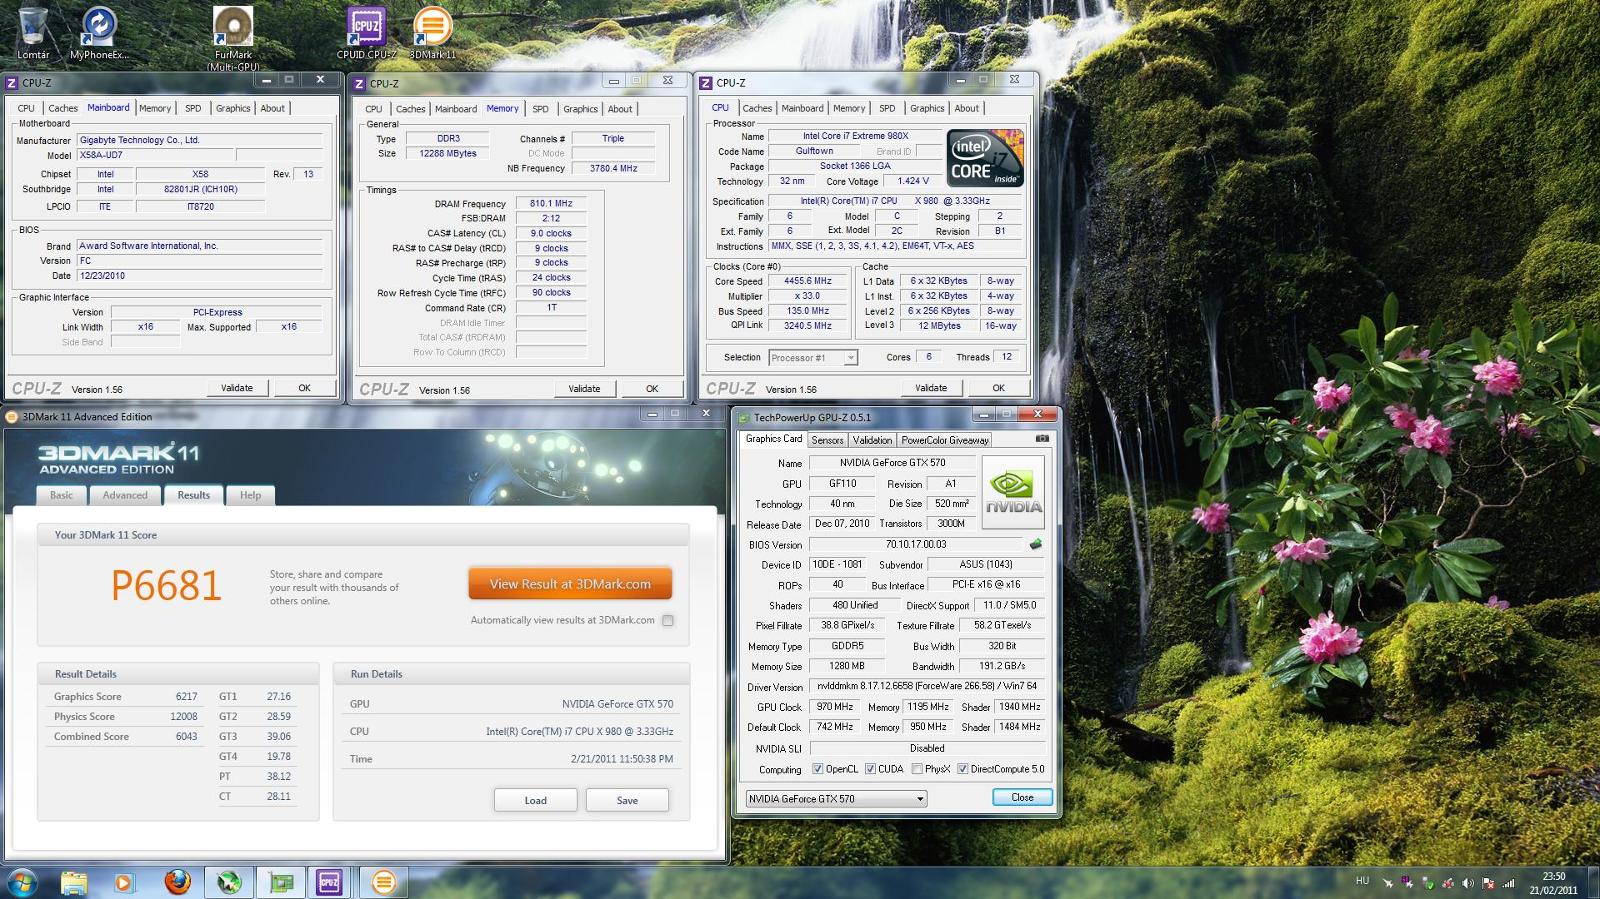Click the GPU-Z BIOS save chip icon
Viewport: 1600px width, 899px height.
pos(1036,545)
